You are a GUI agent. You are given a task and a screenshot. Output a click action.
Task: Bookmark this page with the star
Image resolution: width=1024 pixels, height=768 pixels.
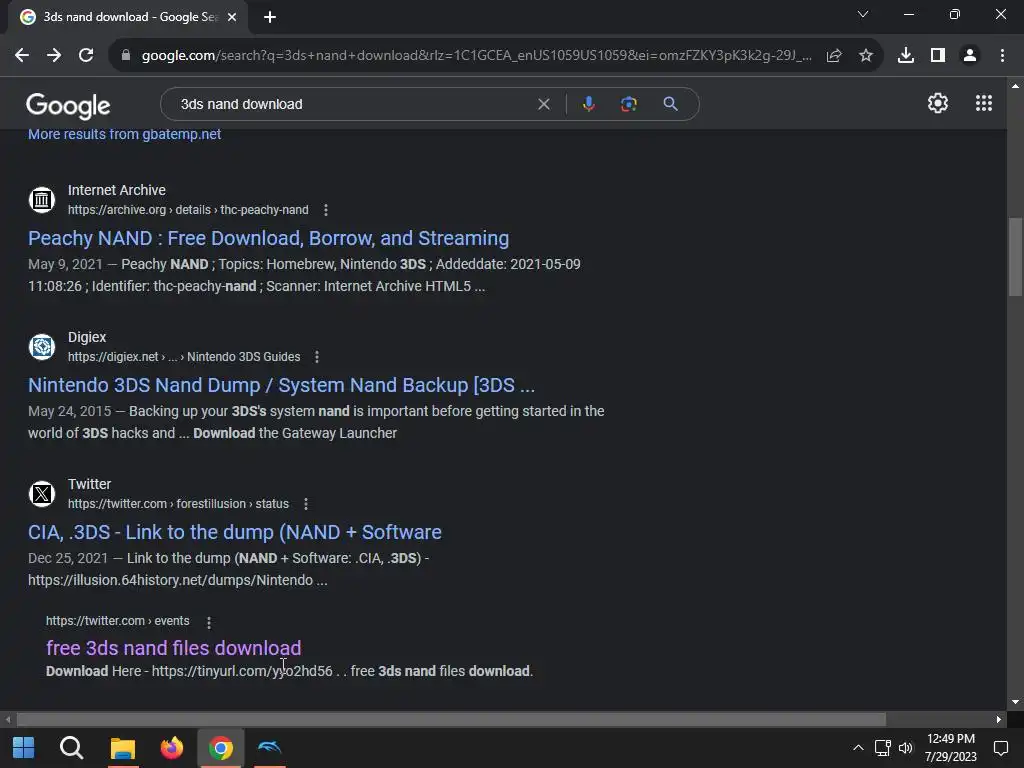click(866, 56)
